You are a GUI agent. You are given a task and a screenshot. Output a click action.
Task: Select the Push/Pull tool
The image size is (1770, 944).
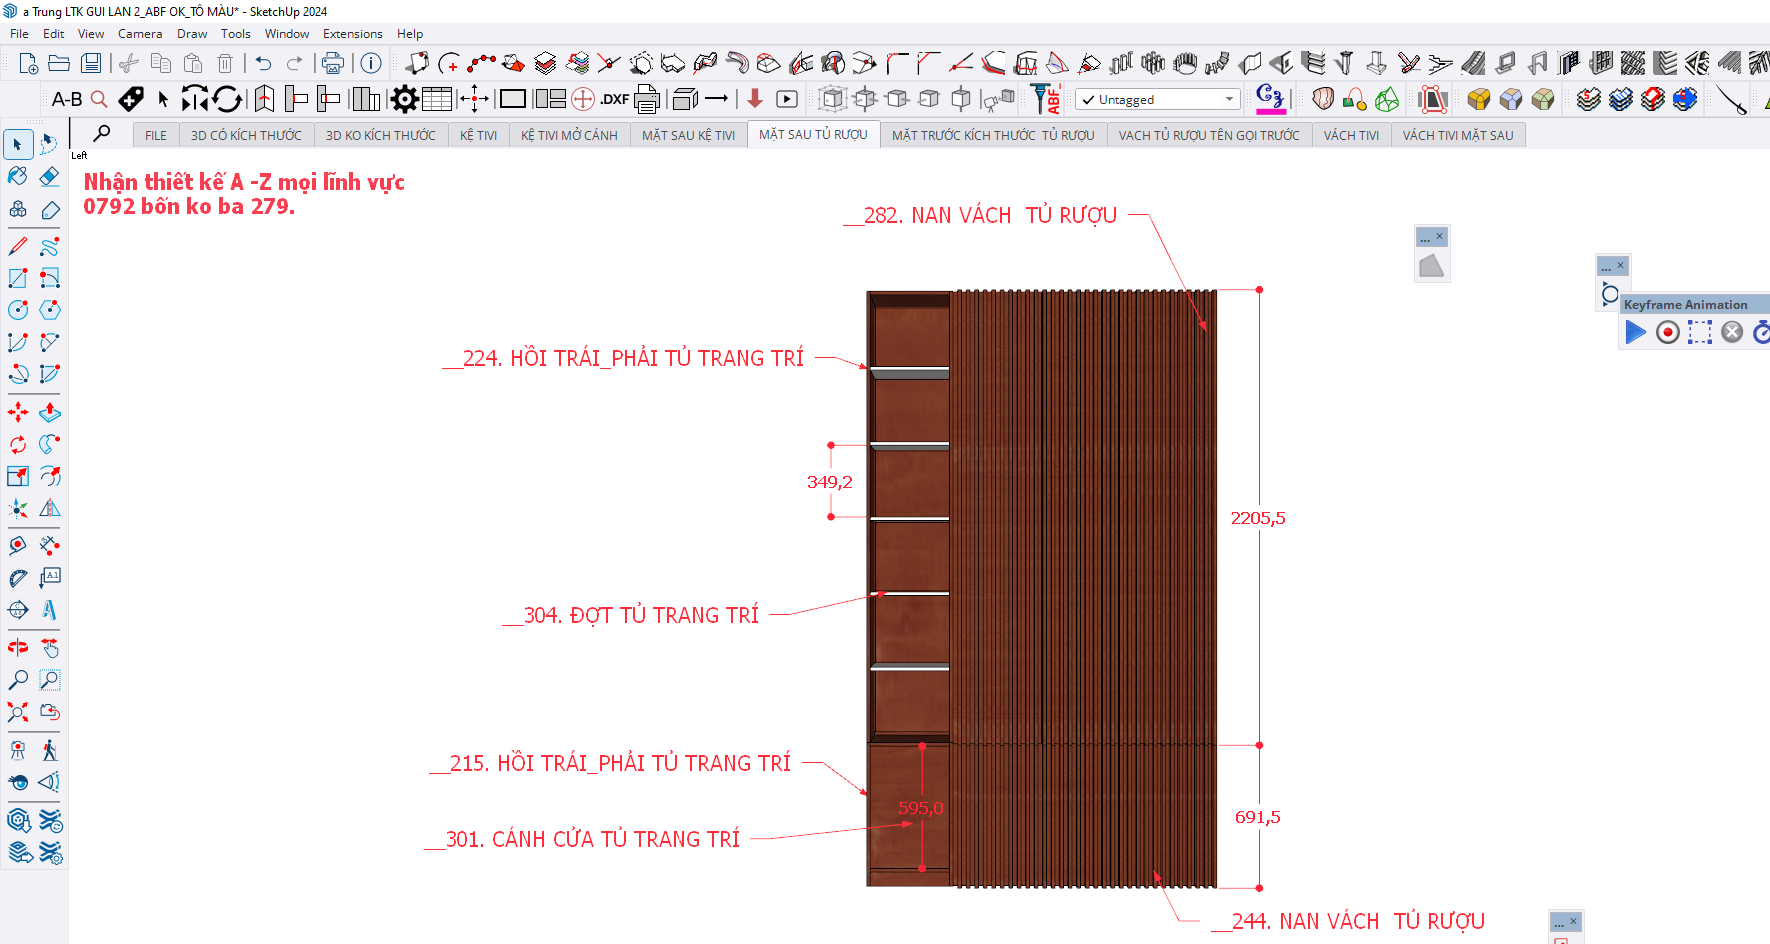tap(49, 412)
